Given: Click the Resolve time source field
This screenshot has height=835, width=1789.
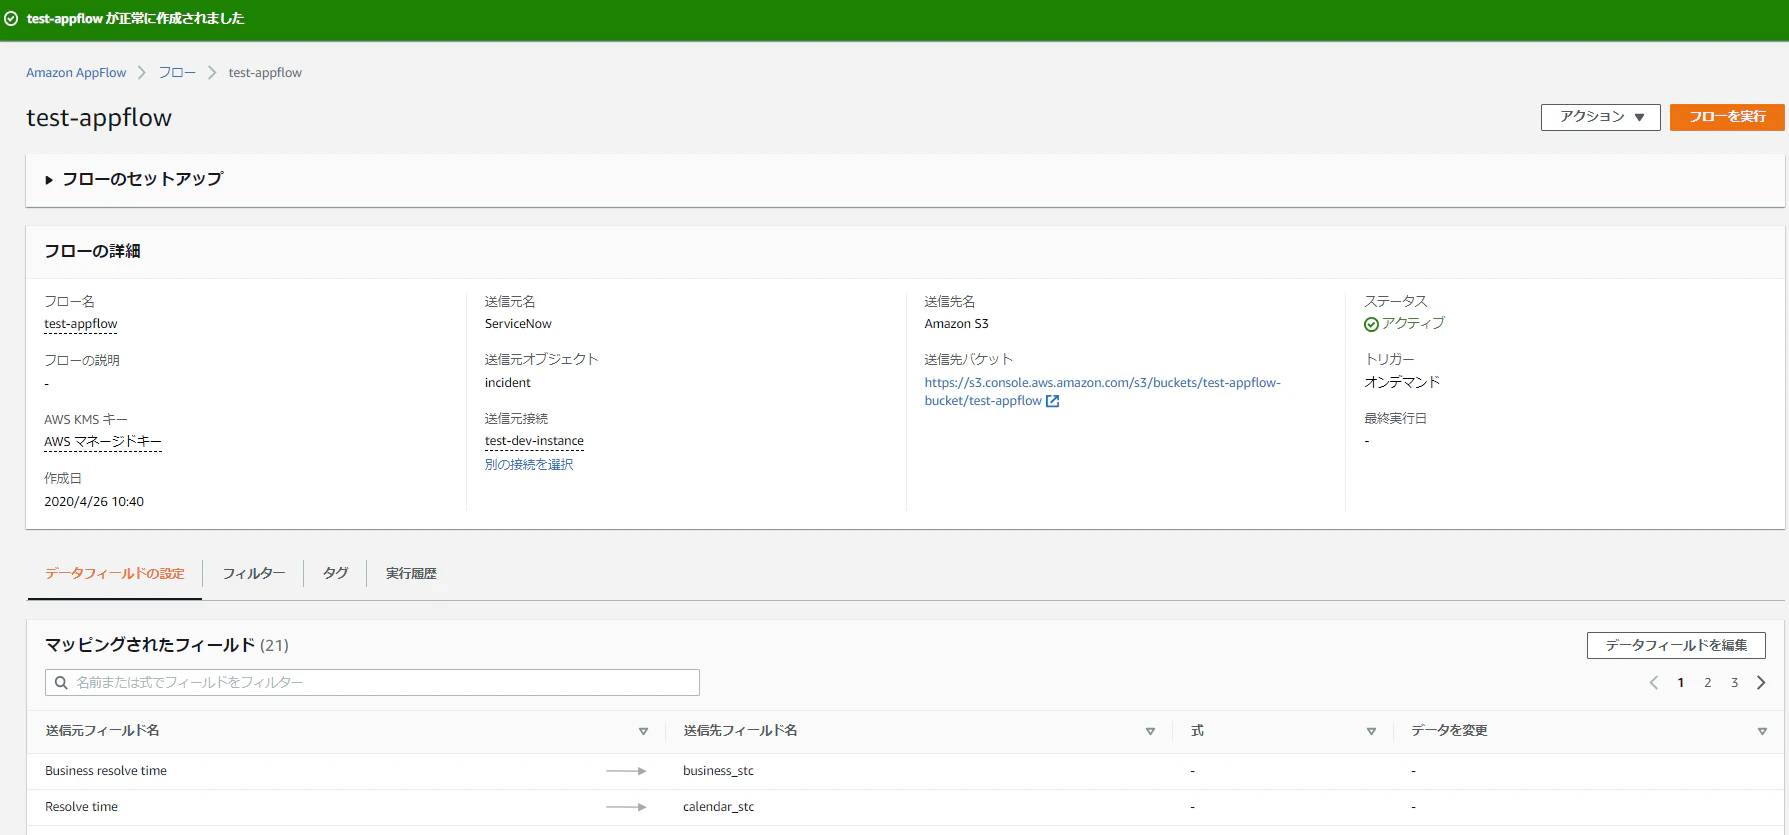Looking at the screenshot, I should (81, 807).
